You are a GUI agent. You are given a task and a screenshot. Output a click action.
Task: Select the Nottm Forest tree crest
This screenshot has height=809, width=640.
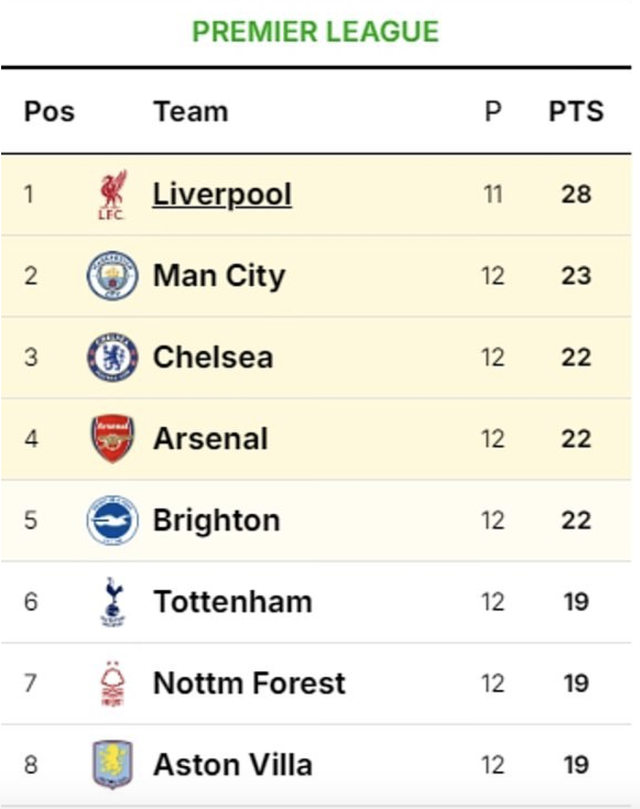[x=112, y=684]
